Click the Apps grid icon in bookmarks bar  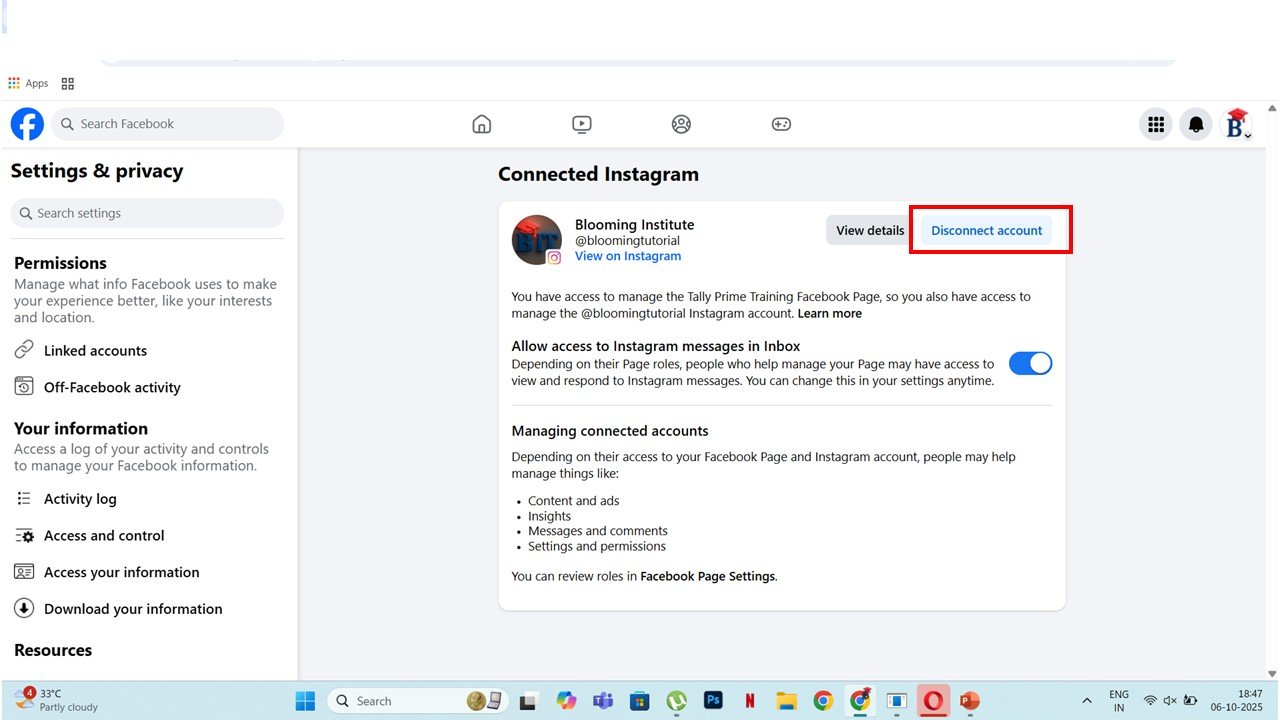pos(14,84)
